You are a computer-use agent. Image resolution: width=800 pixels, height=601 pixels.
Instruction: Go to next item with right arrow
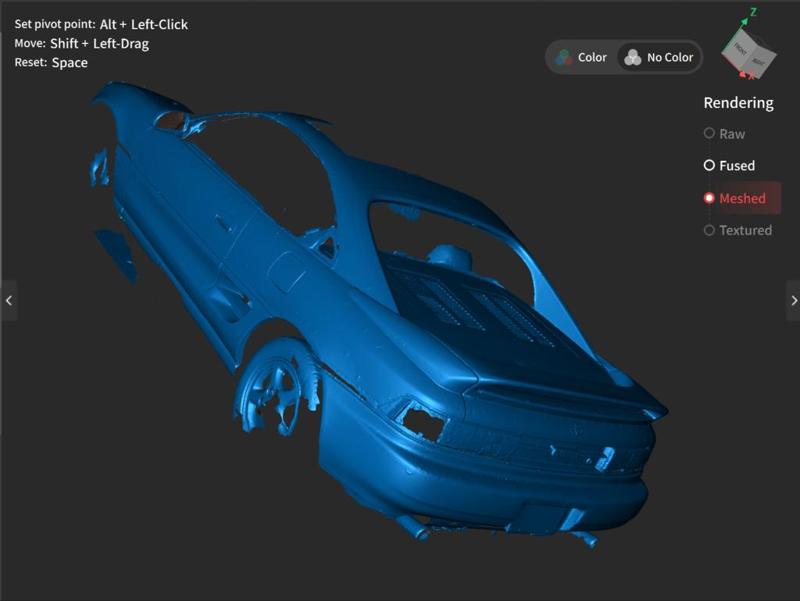pos(793,300)
